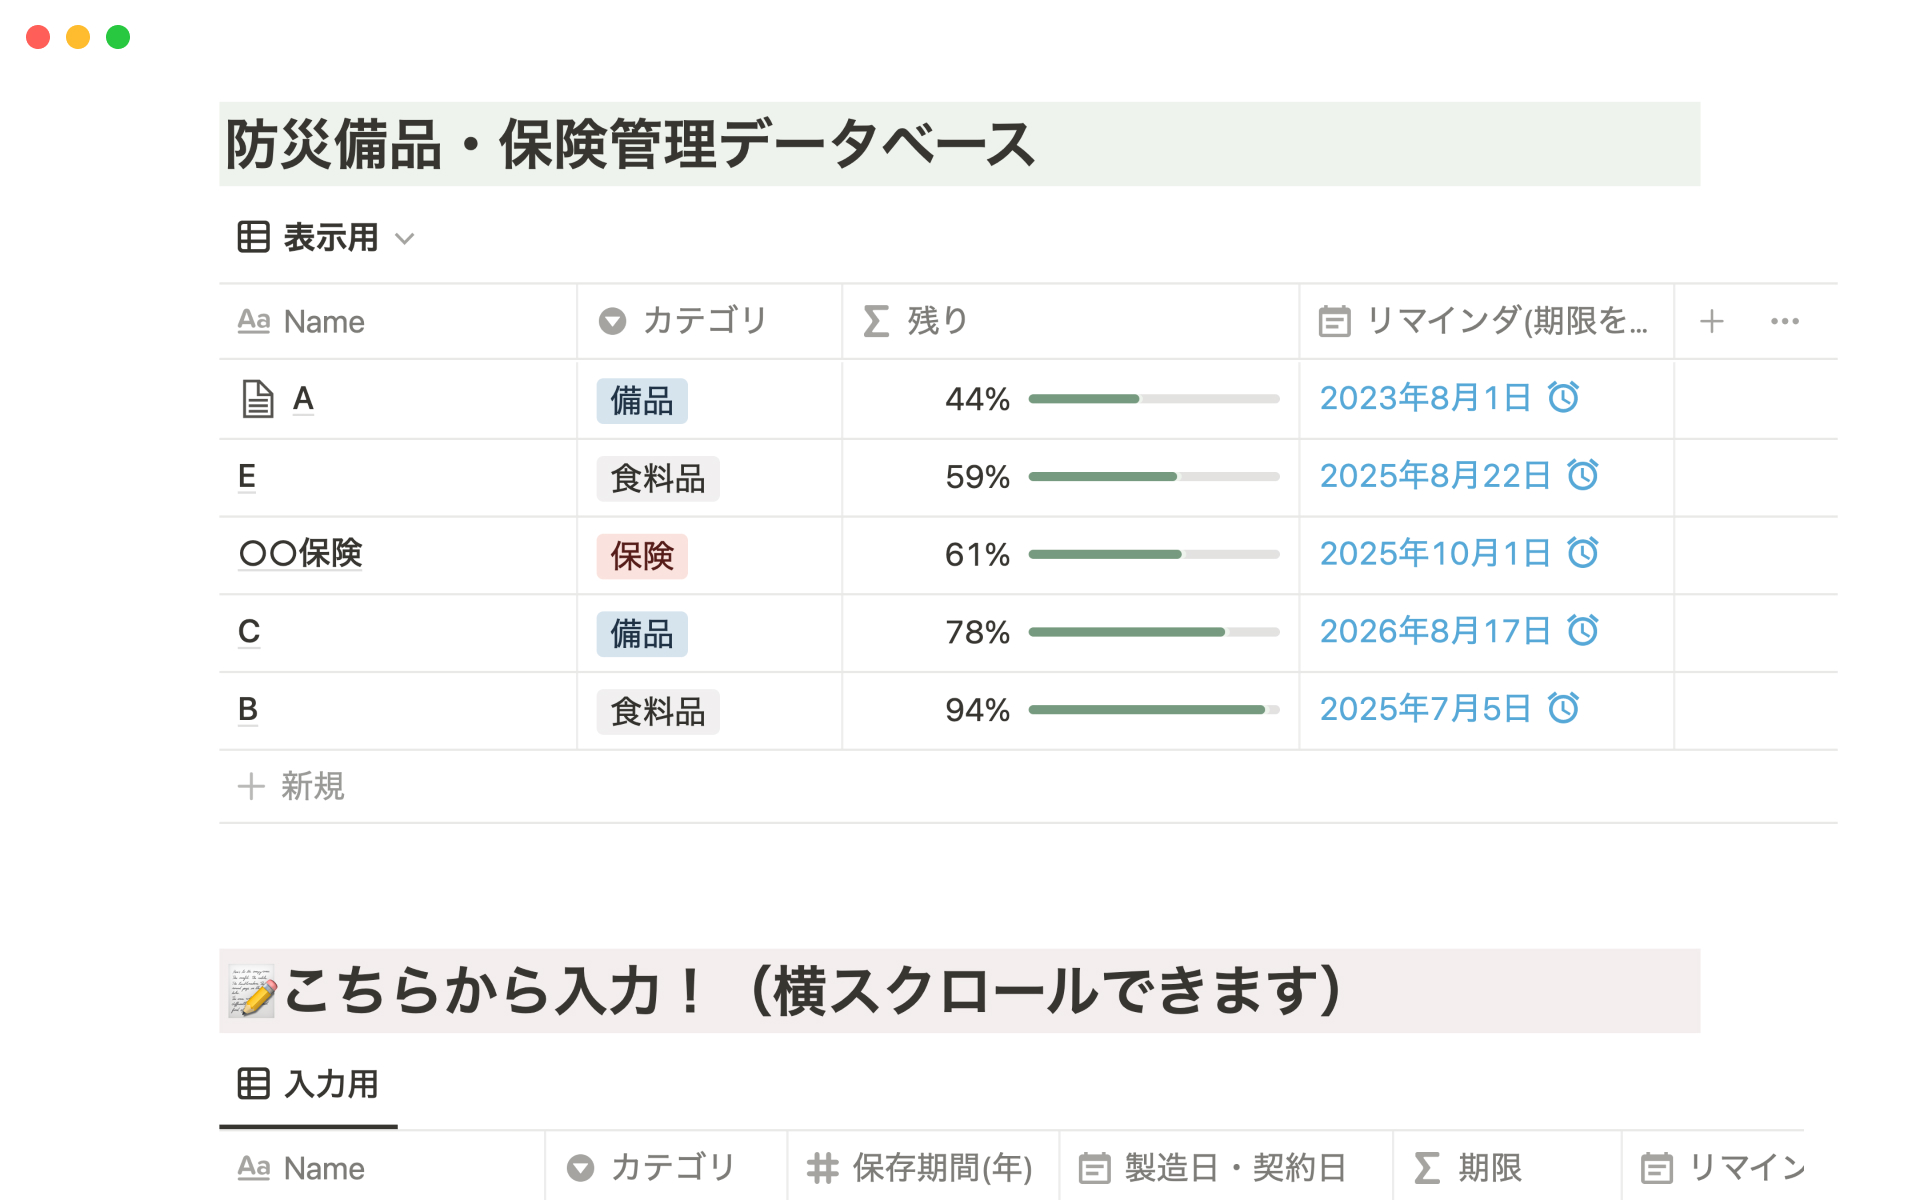Click the memo pencil emoji in heading
The height and width of the screenshot is (1200, 1920).
click(x=252, y=991)
